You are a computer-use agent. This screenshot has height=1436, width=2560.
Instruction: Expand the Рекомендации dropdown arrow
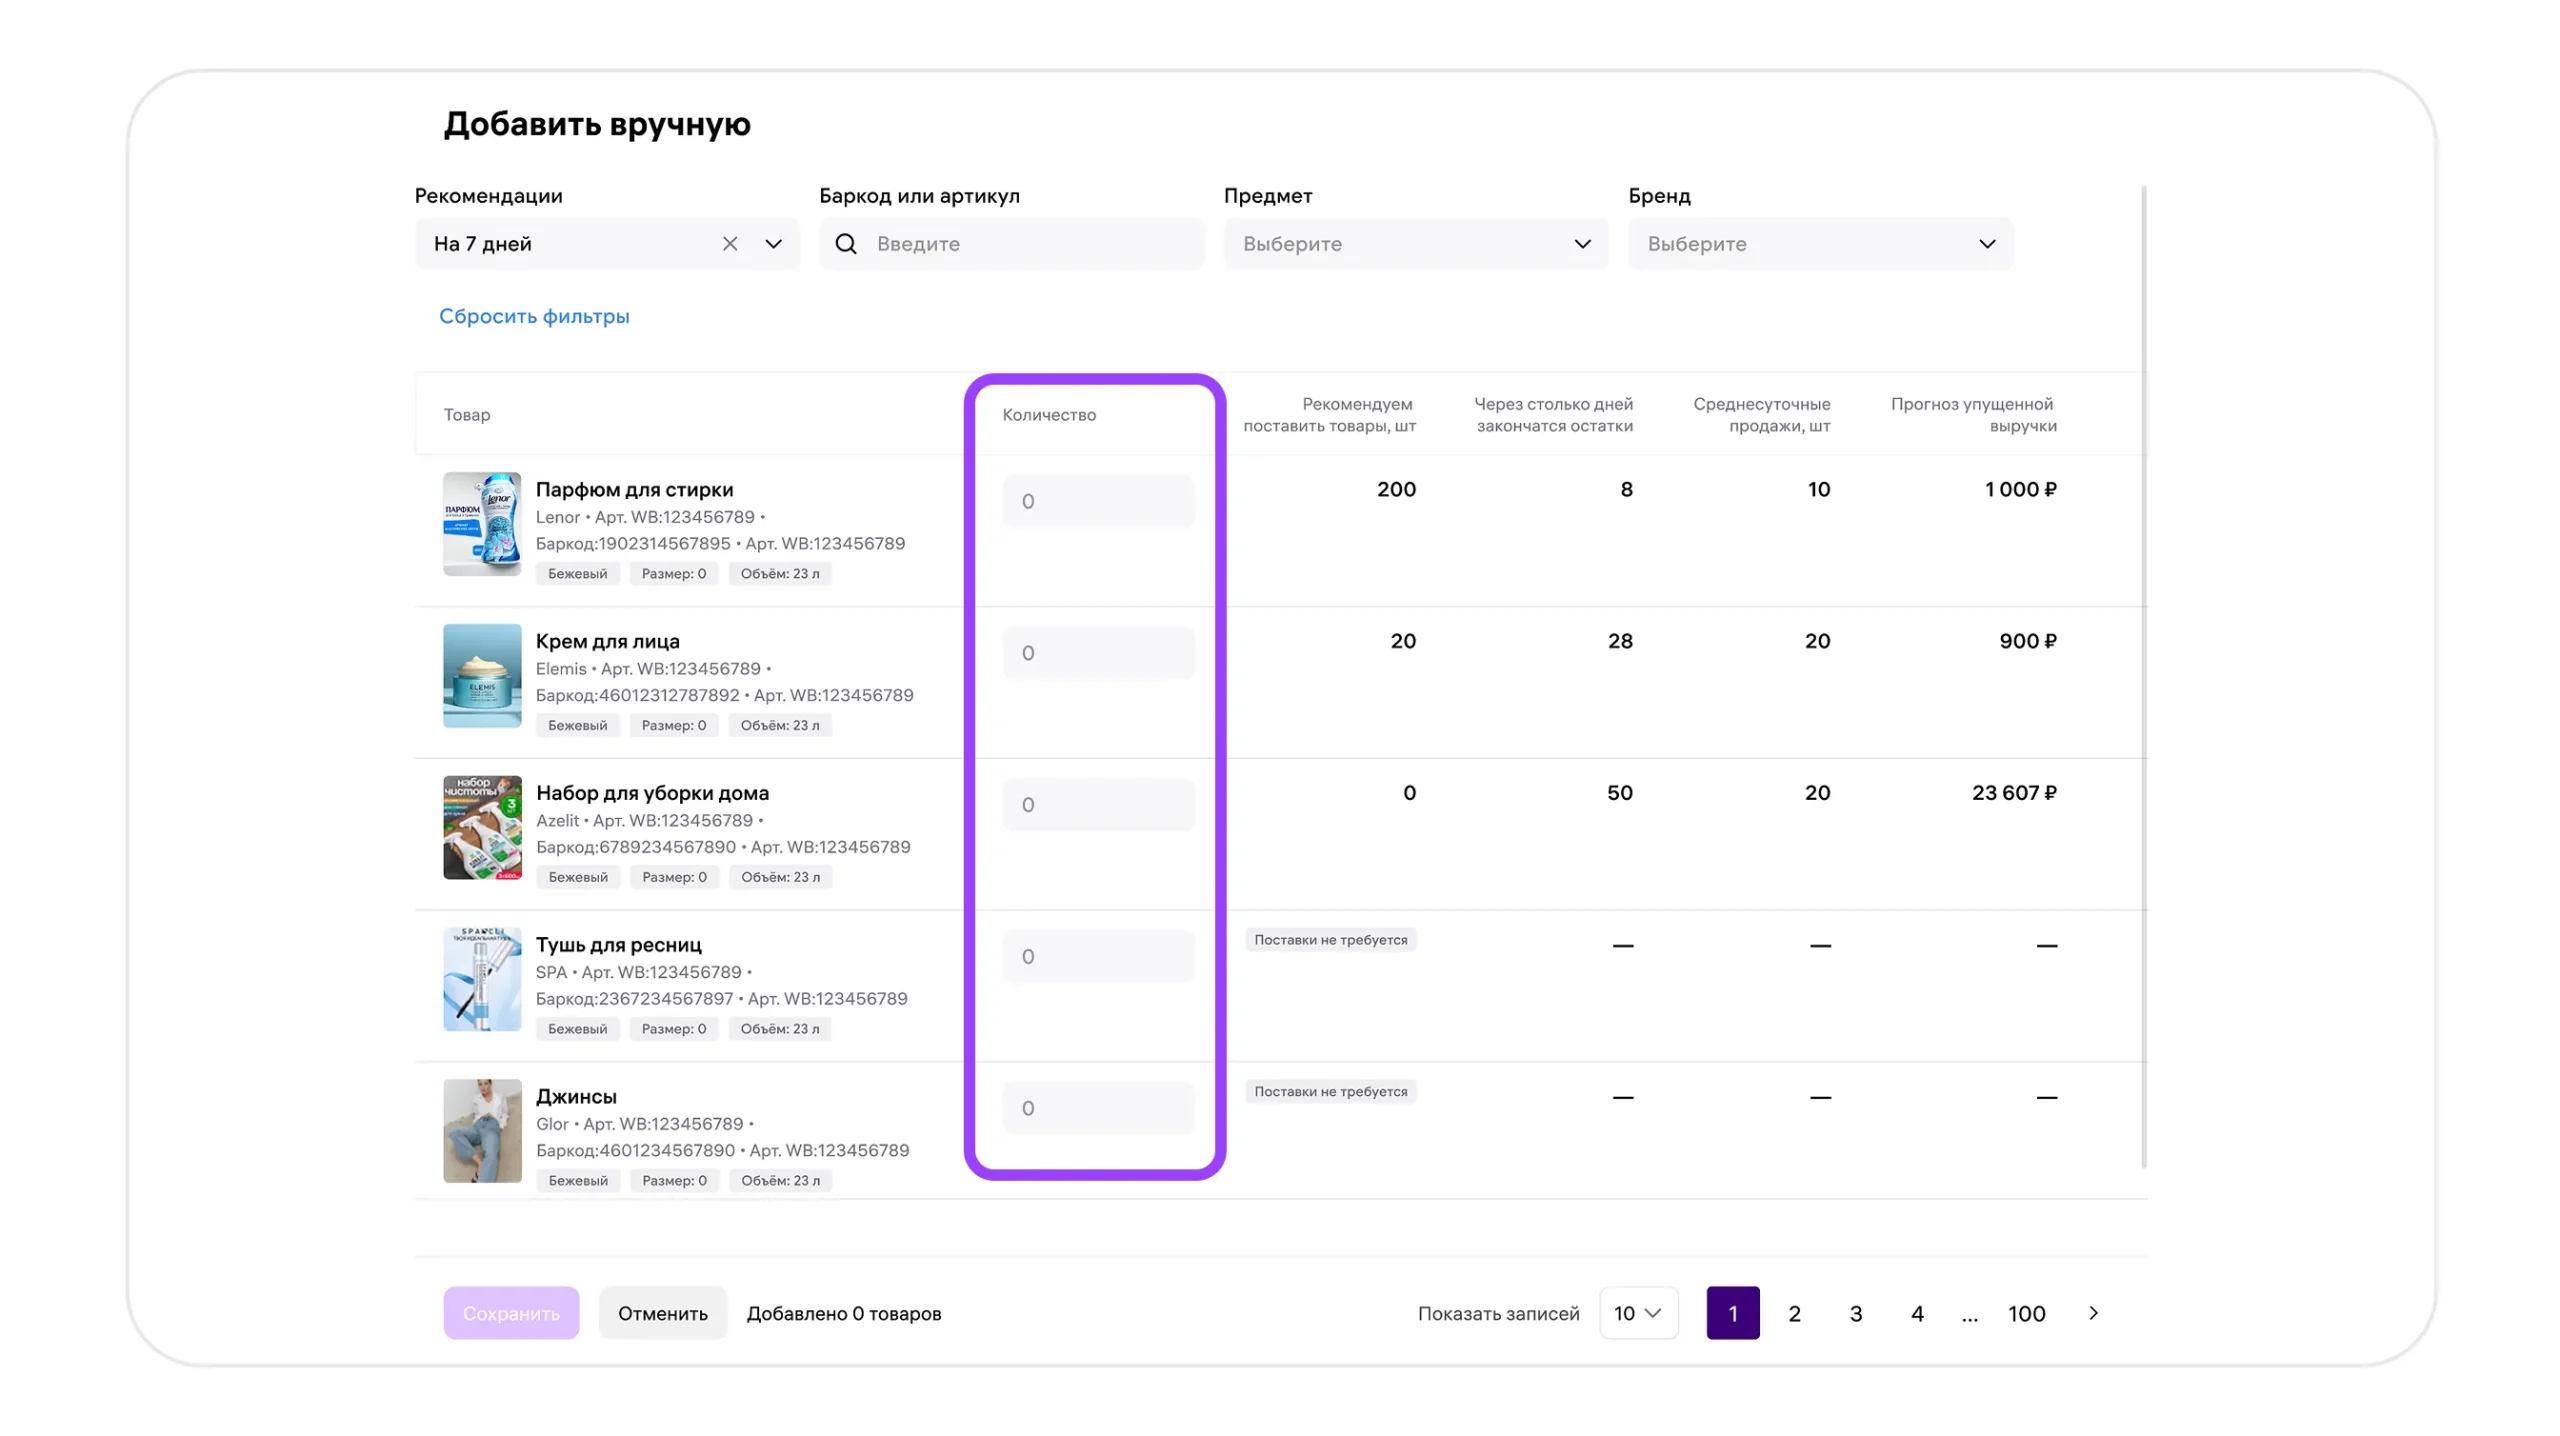coord(773,244)
